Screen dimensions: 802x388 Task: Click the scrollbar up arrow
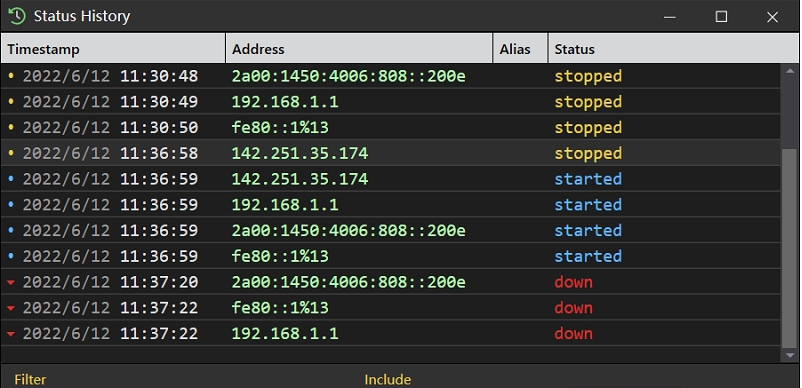click(790, 71)
